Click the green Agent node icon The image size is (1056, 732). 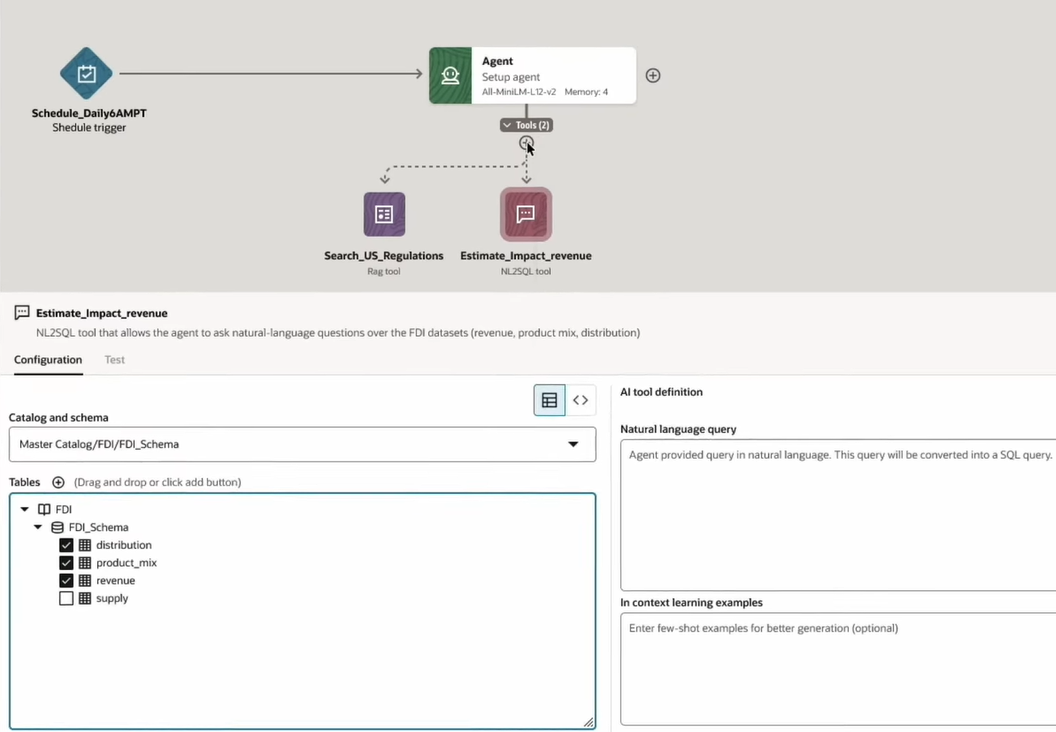coord(451,75)
